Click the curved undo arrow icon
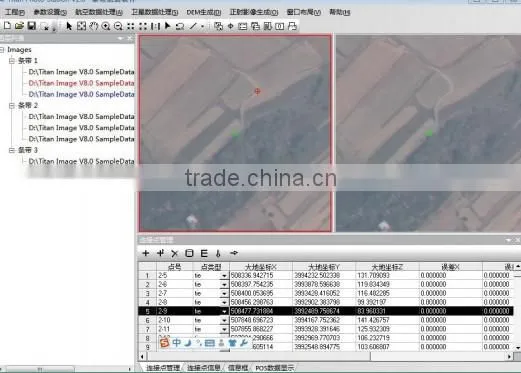 click(x=180, y=26)
